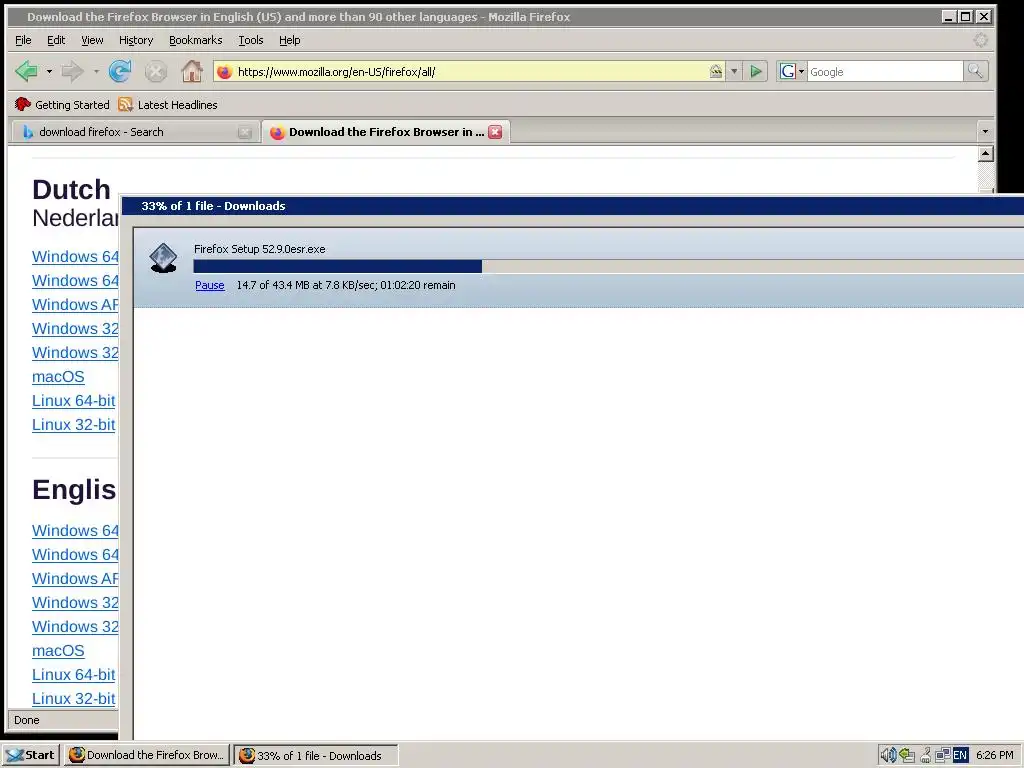Select the Download the Firefox Browser tab

pos(386,132)
